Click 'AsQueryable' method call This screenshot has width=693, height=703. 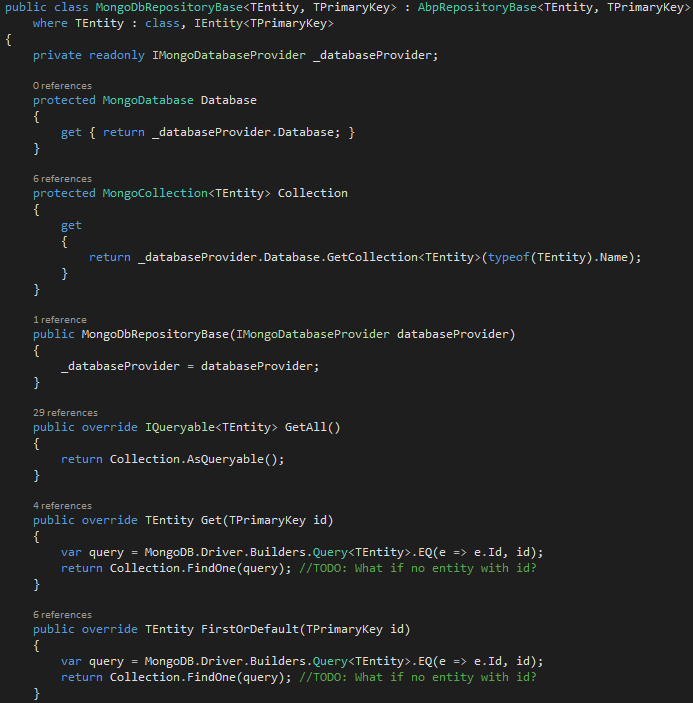225,459
